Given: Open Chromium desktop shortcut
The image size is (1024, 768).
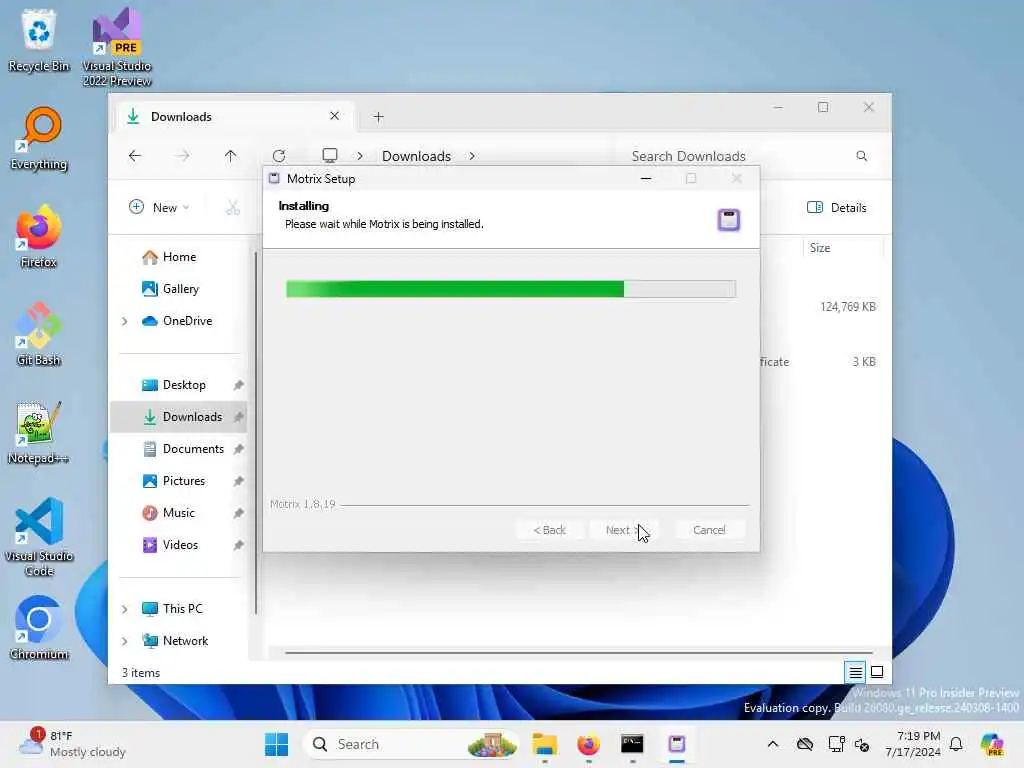Looking at the screenshot, I should pyautogui.click(x=39, y=628).
